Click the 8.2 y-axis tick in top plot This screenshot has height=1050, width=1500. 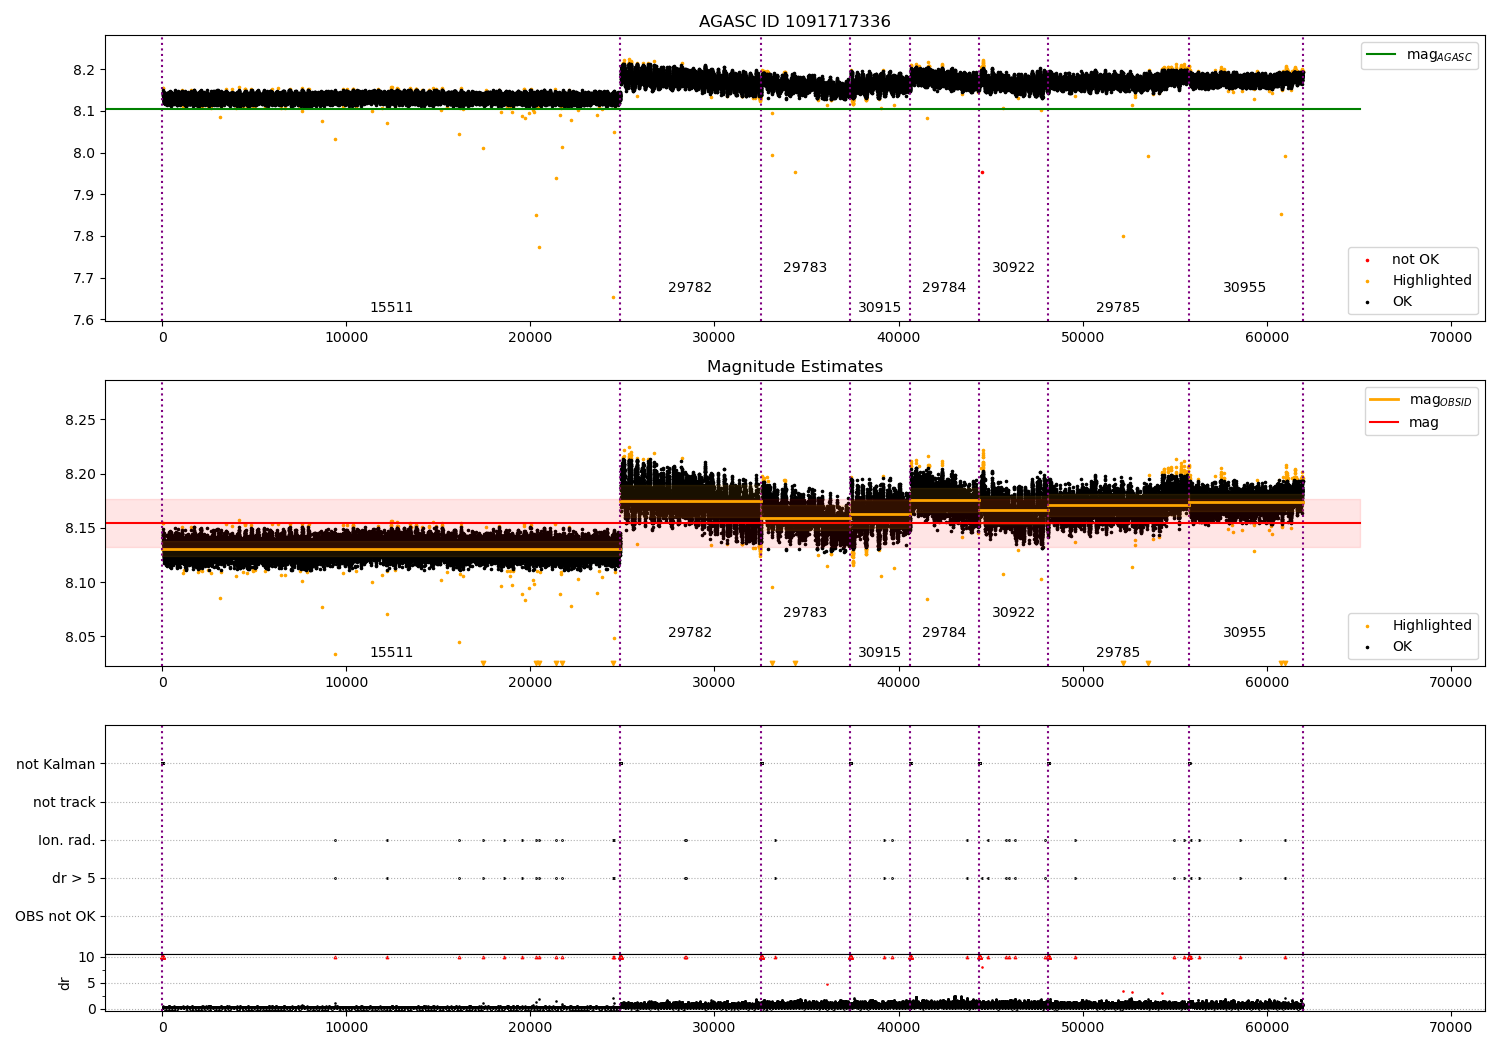[x=84, y=70]
